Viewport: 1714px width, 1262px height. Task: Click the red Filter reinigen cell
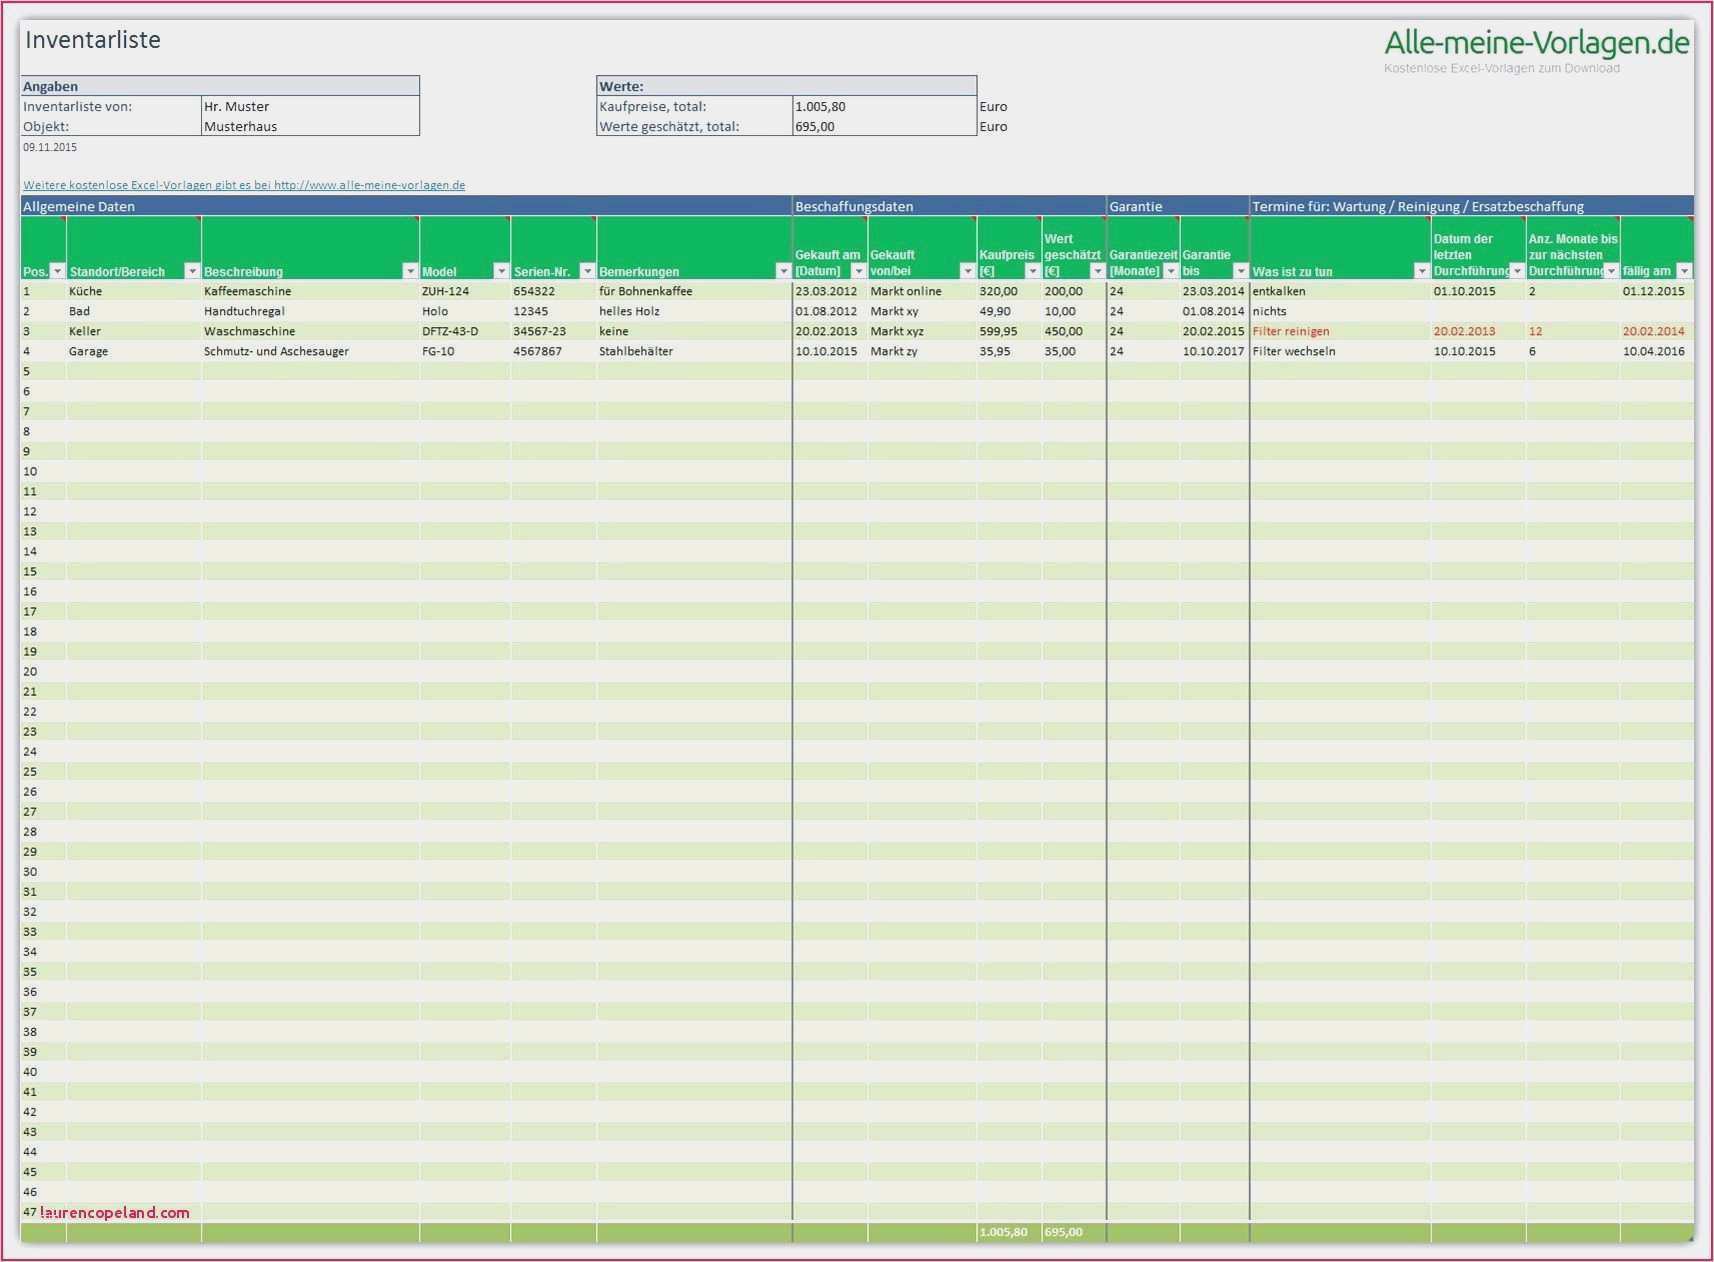[x=1291, y=332]
